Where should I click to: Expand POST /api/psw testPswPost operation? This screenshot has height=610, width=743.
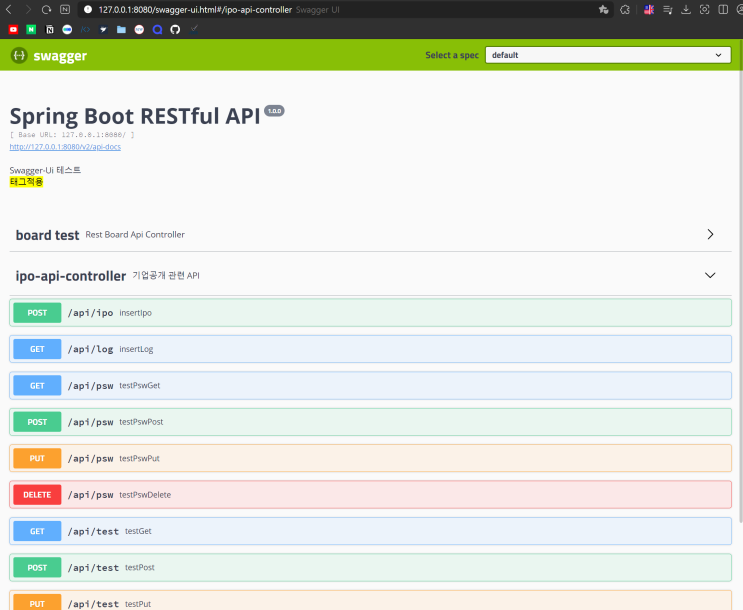coord(371,422)
